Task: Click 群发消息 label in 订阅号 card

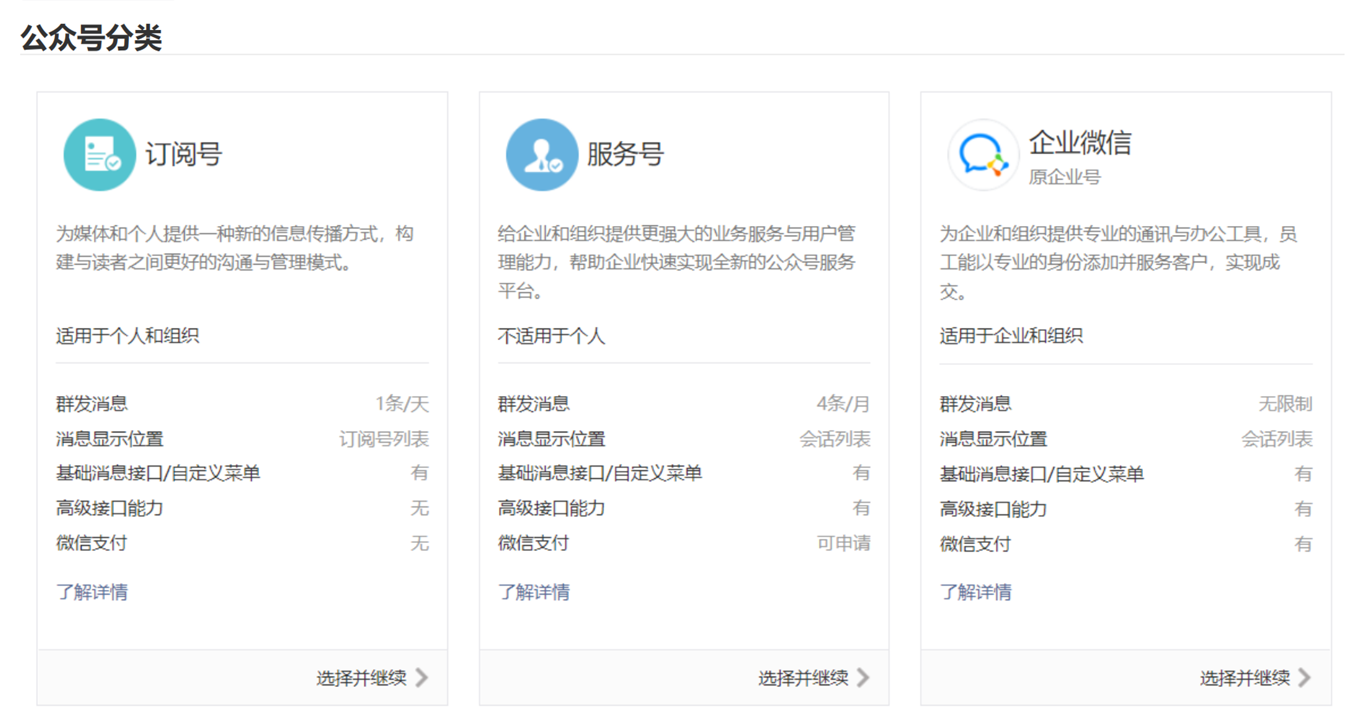Action: (92, 404)
